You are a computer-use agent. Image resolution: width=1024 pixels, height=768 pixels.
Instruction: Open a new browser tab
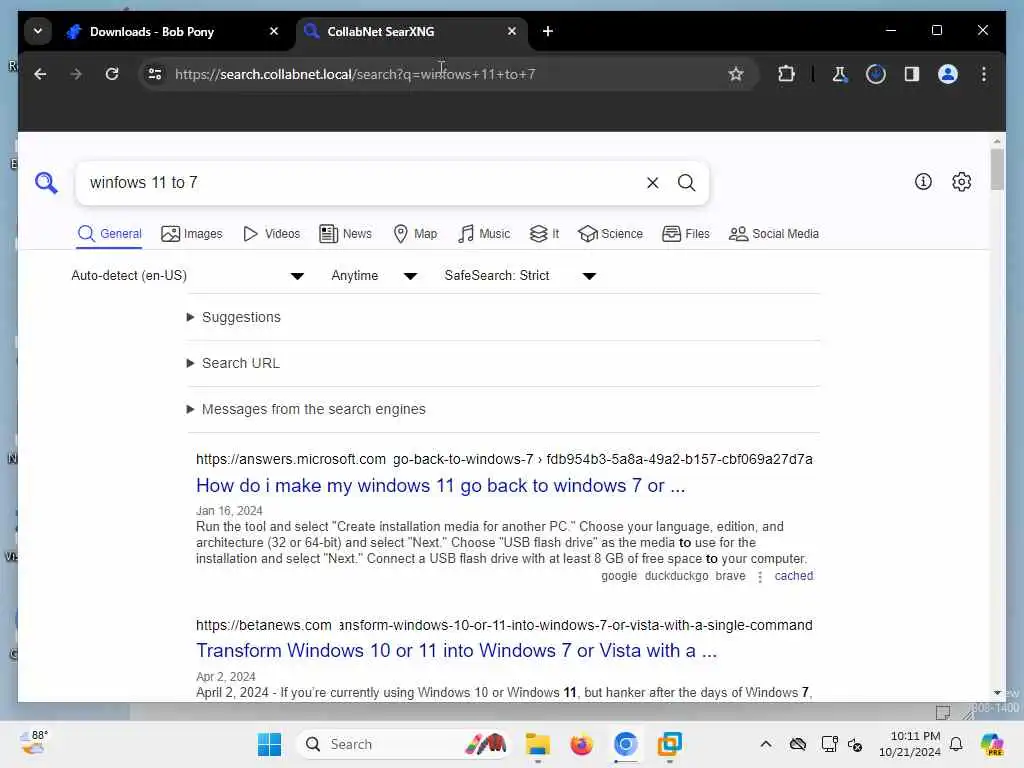[x=548, y=31]
